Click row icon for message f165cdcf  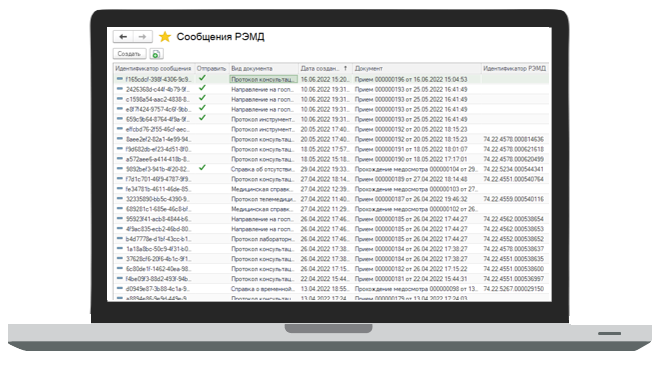[x=120, y=79]
